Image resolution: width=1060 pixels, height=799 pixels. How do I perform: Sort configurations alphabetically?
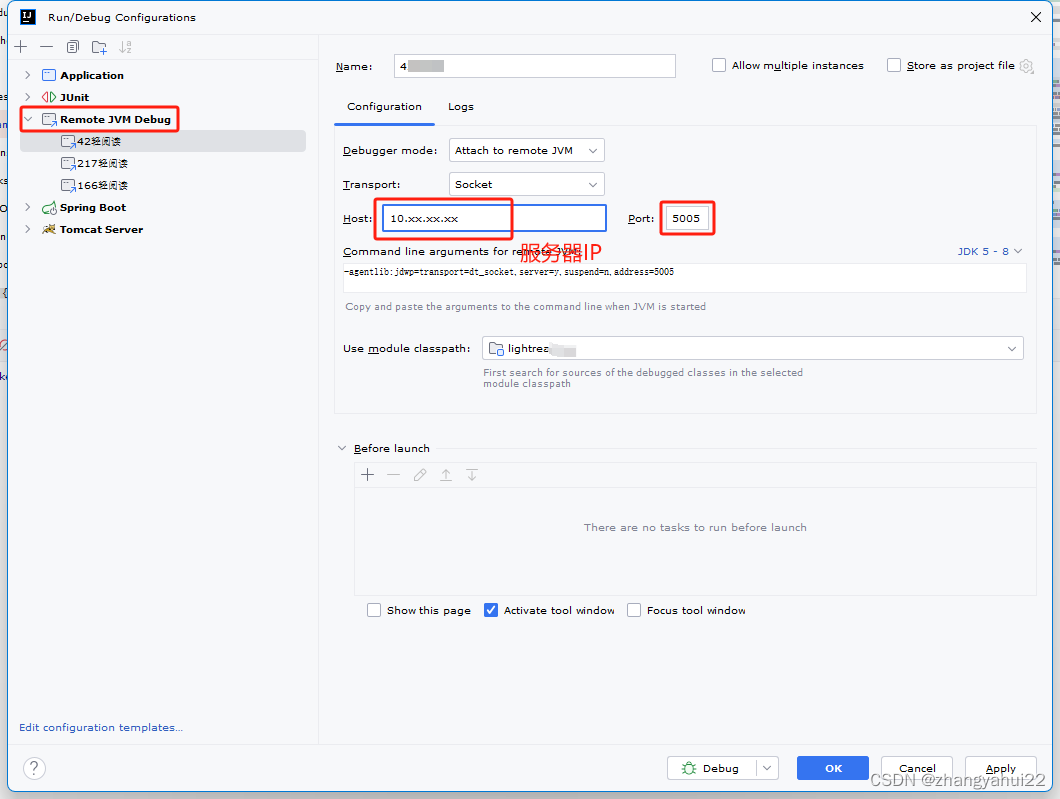point(124,46)
